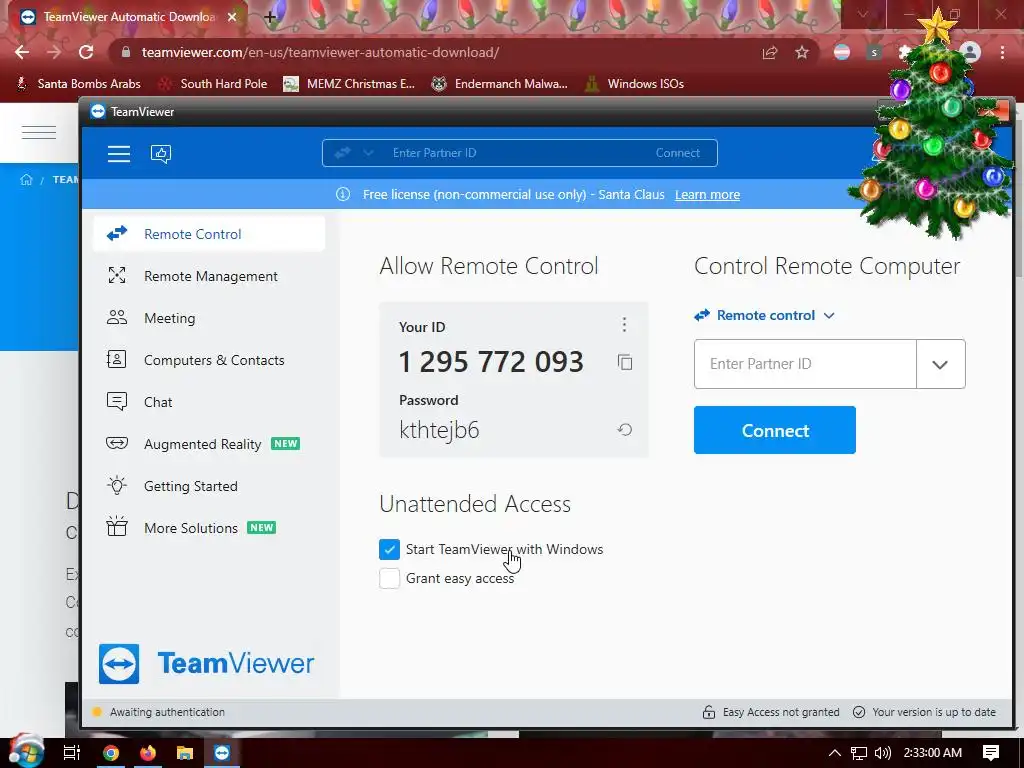Switch to Chrome from taskbar
Viewport: 1024px width, 768px height.
tap(110, 753)
